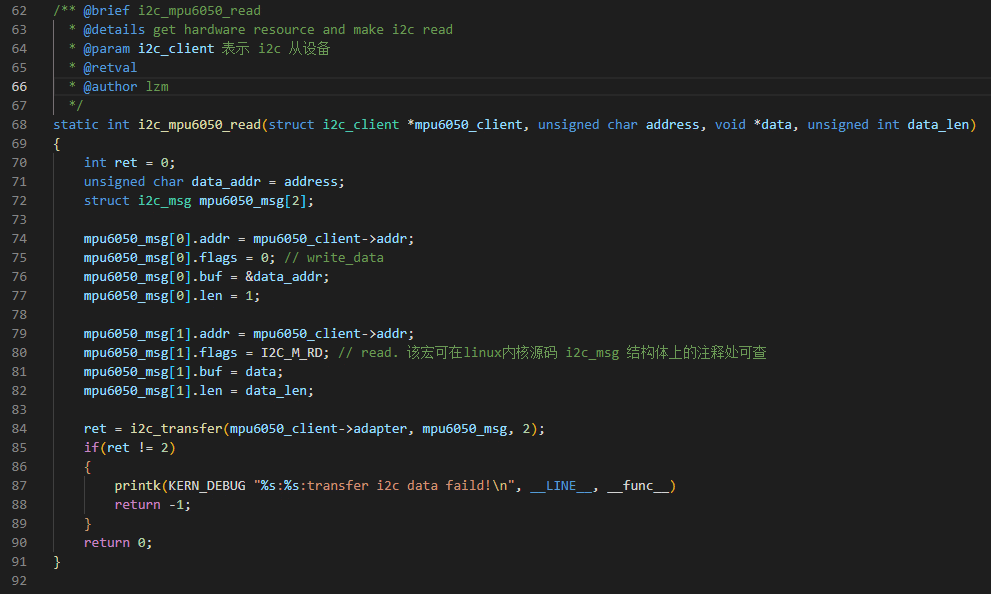Viewport: 991px width, 594px height.
Task: Select the function name i2c_mpu6050_read on line 68
Action: tap(199, 124)
